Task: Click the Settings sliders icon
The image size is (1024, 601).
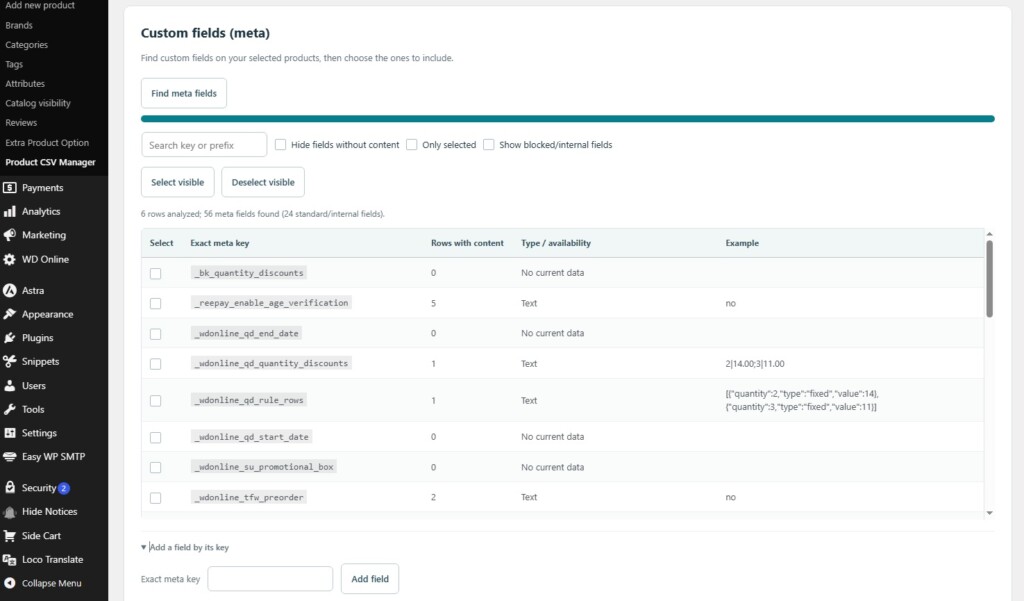Action: [10, 433]
